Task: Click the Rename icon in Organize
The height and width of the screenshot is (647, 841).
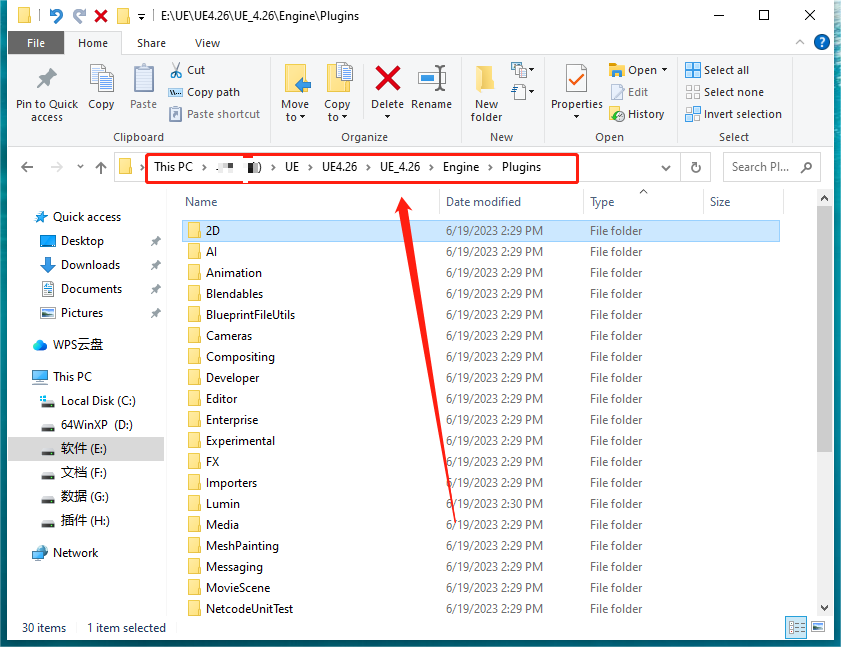Action: 432,78
